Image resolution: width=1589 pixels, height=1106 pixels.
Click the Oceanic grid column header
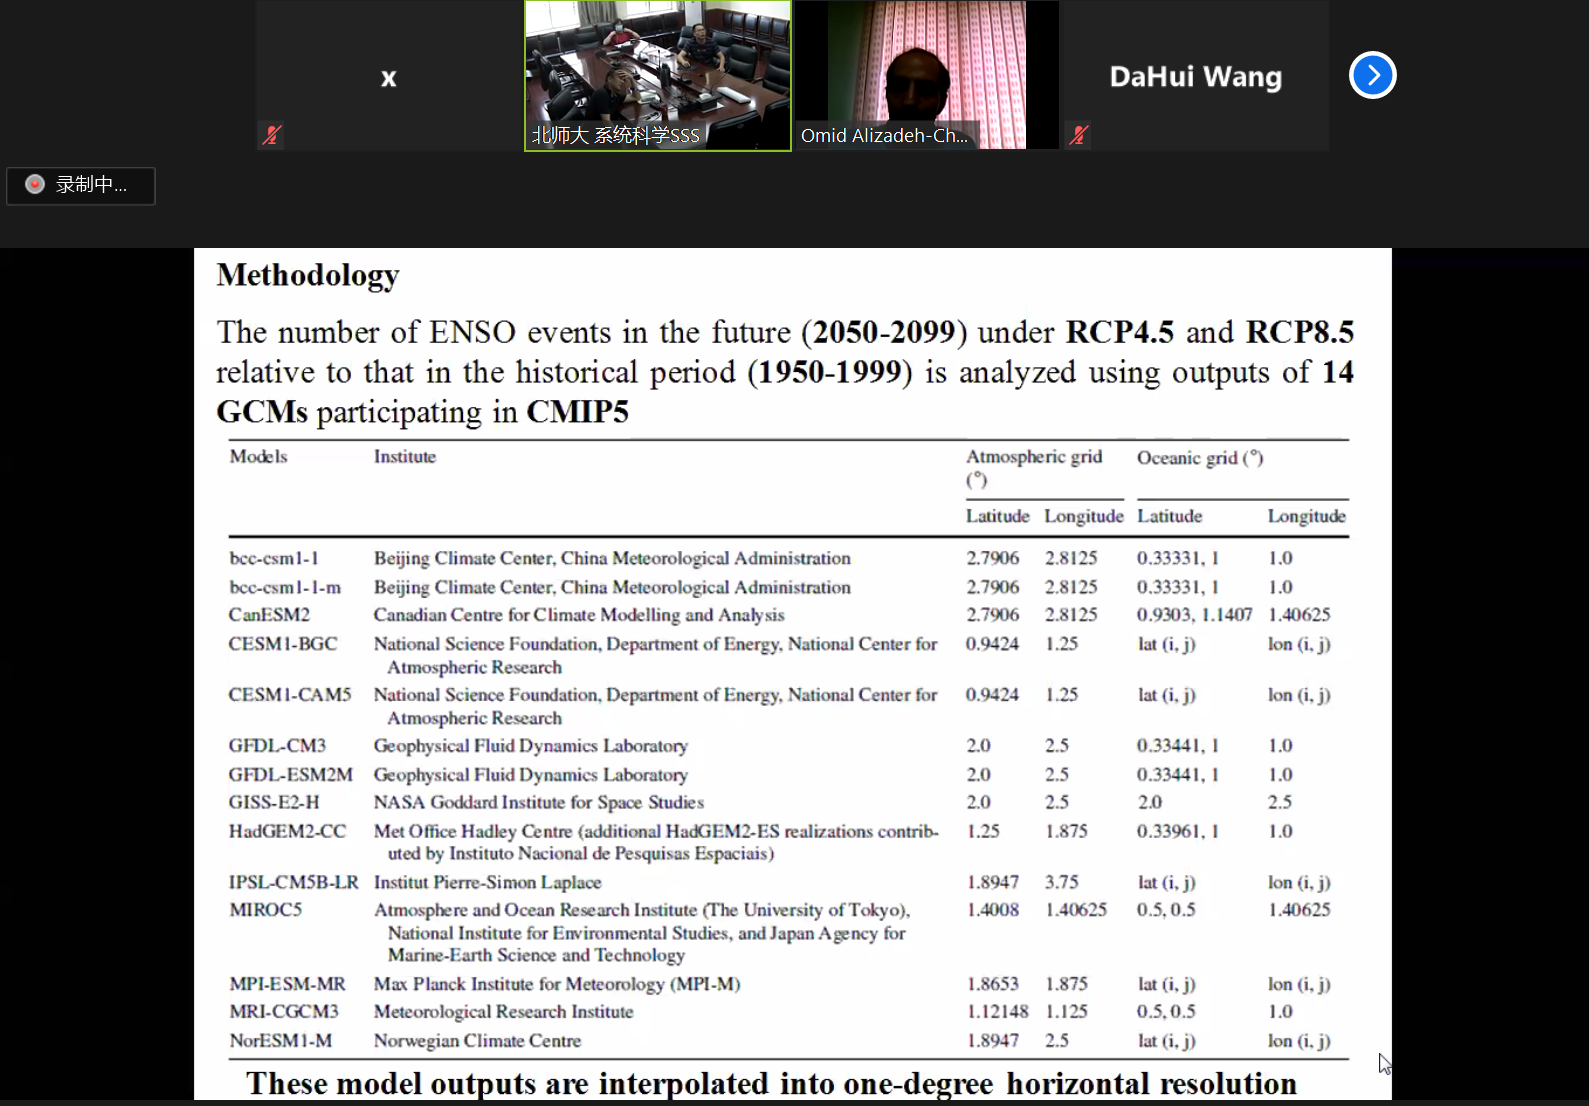(1199, 458)
